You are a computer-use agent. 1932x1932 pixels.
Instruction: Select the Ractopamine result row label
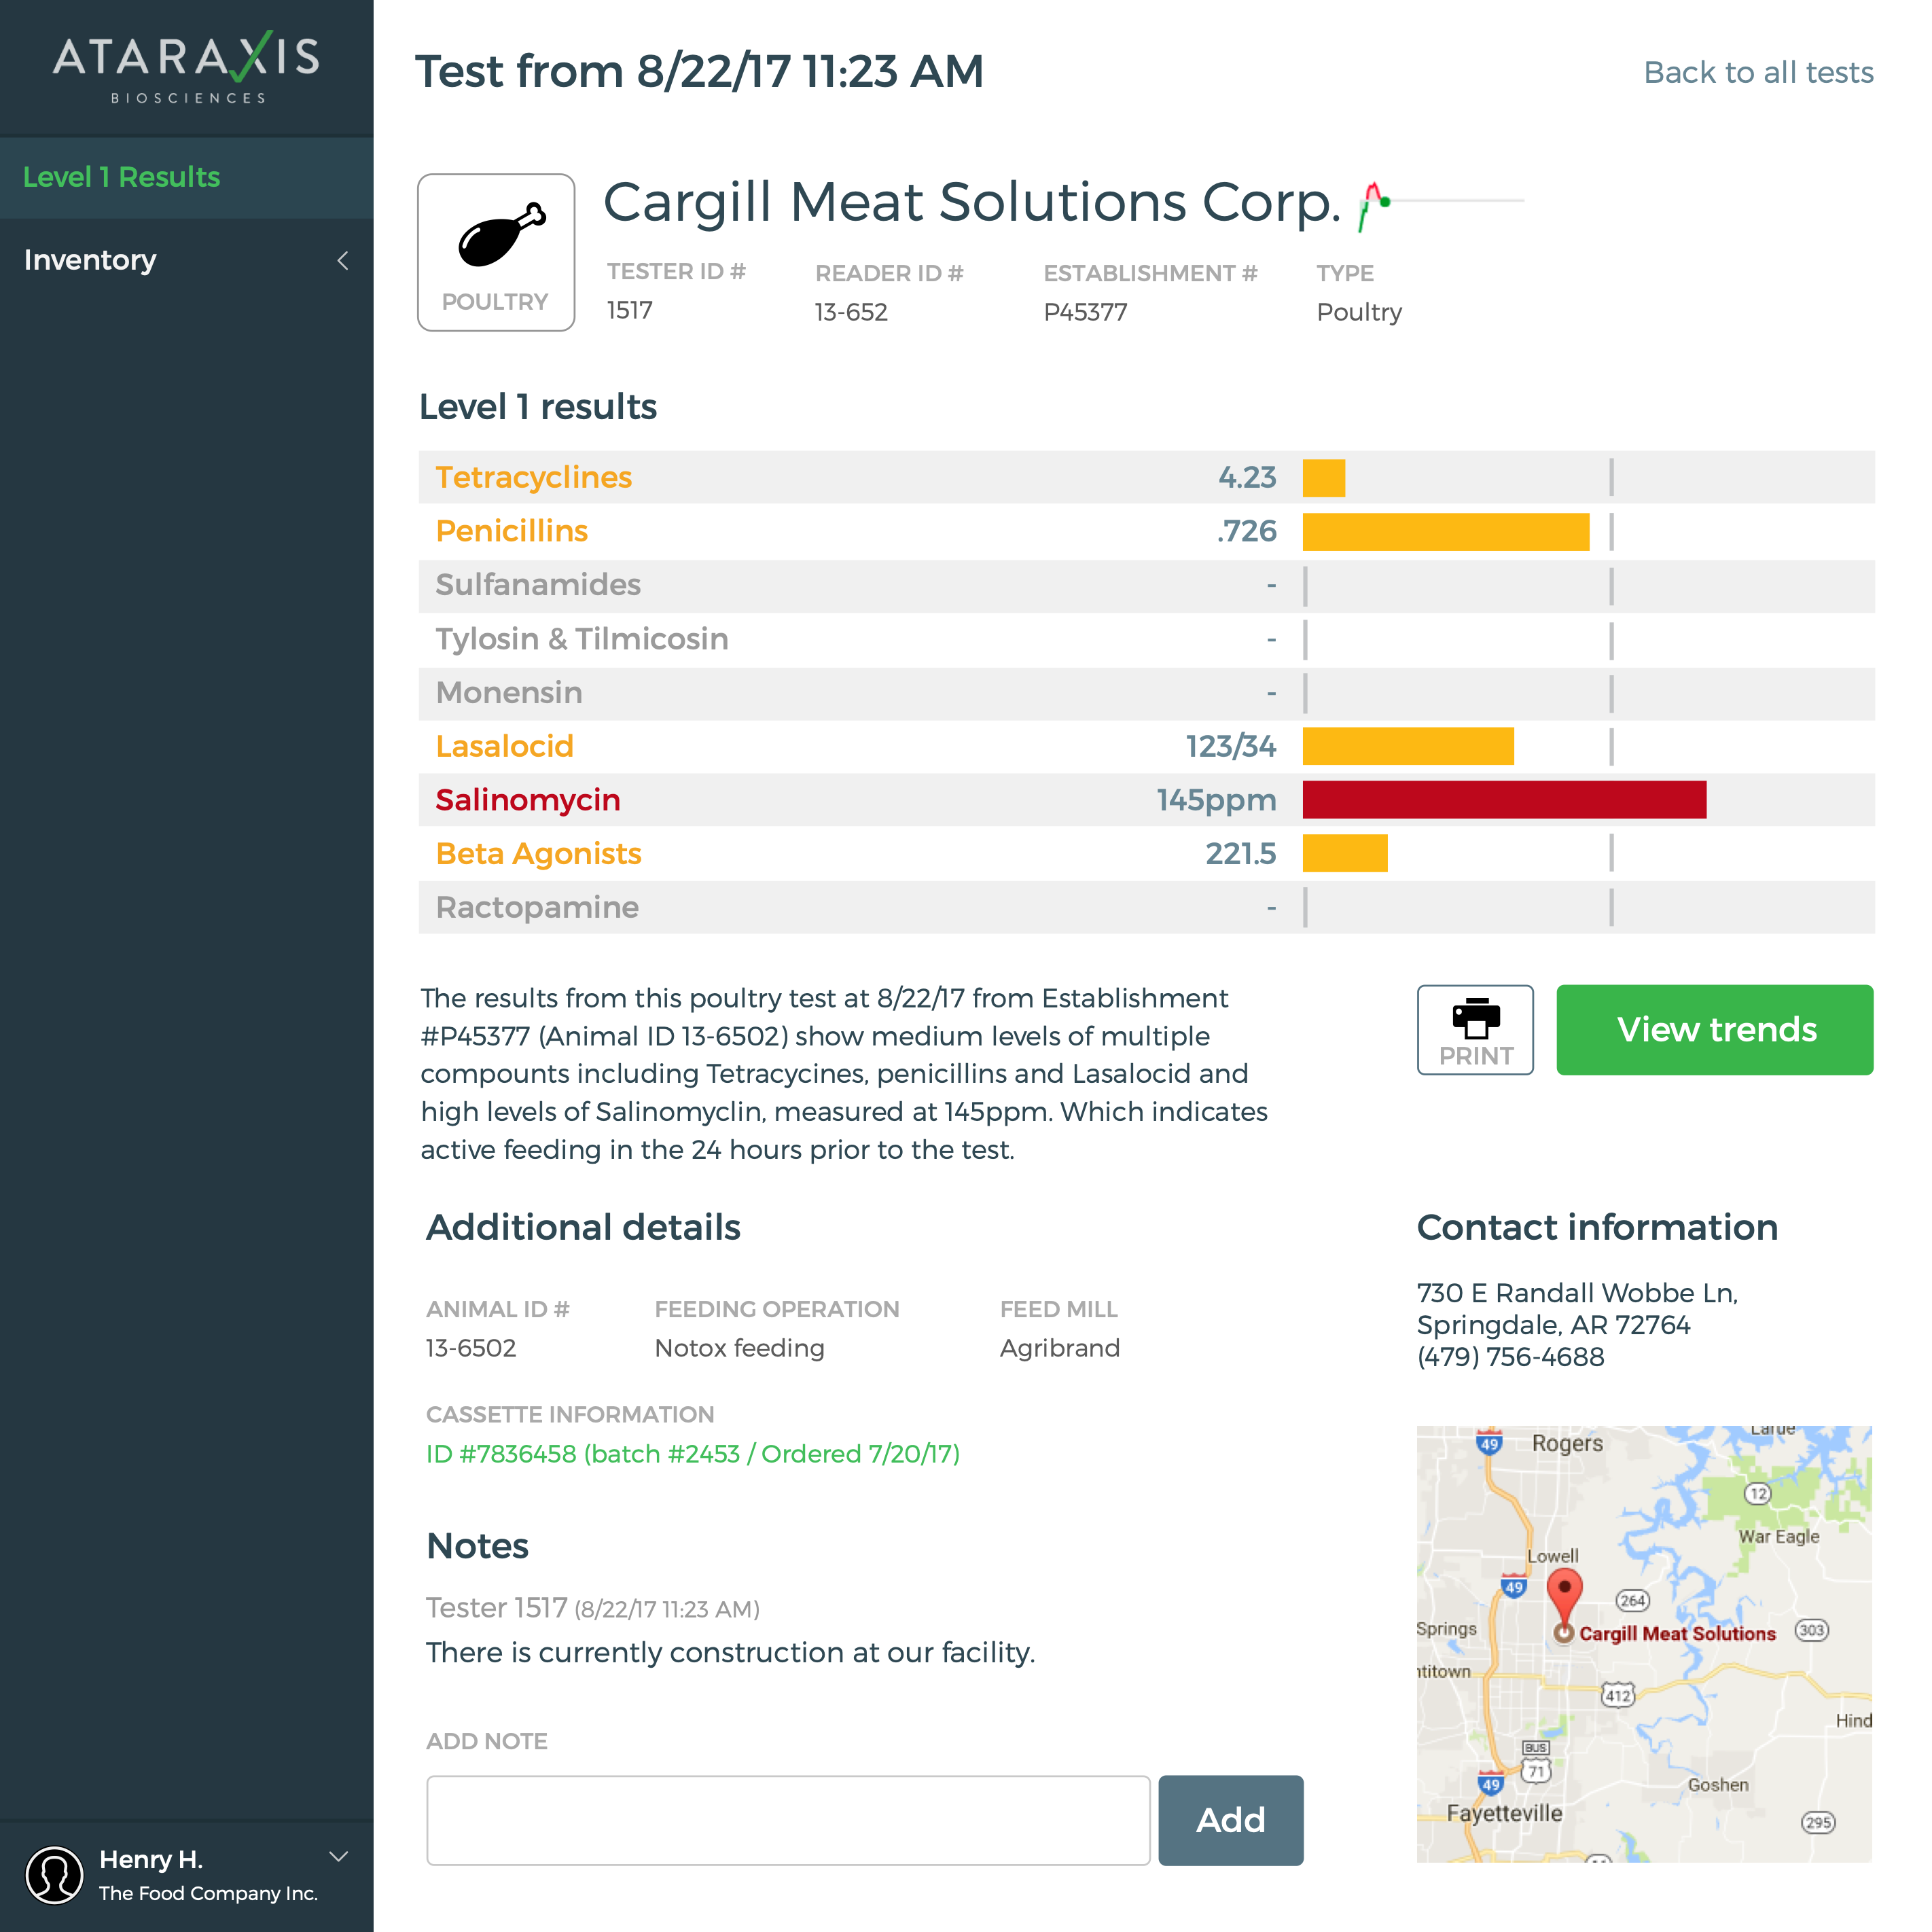(537, 908)
